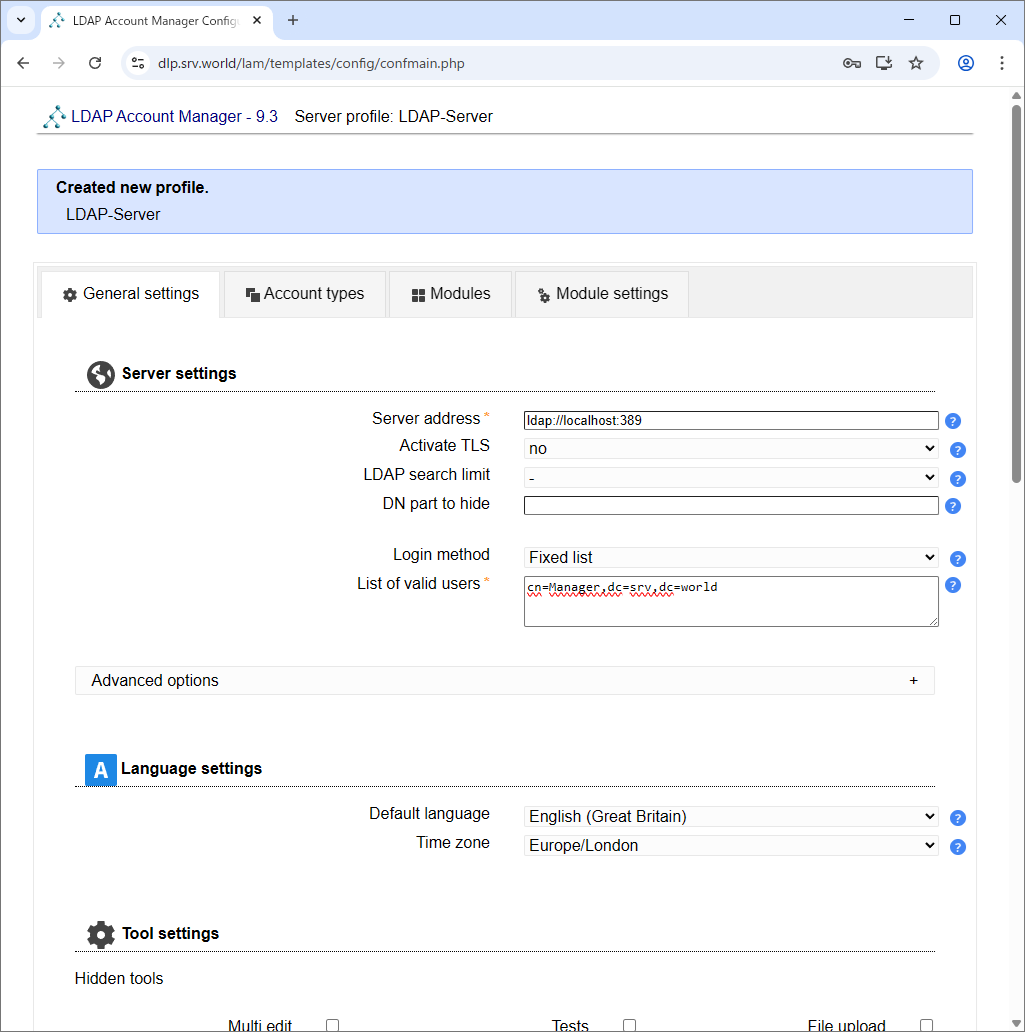Image resolution: width=1025 pixels, height=1032 pixels.
Task: Click the install app icon in address bar
Action: 883,63
